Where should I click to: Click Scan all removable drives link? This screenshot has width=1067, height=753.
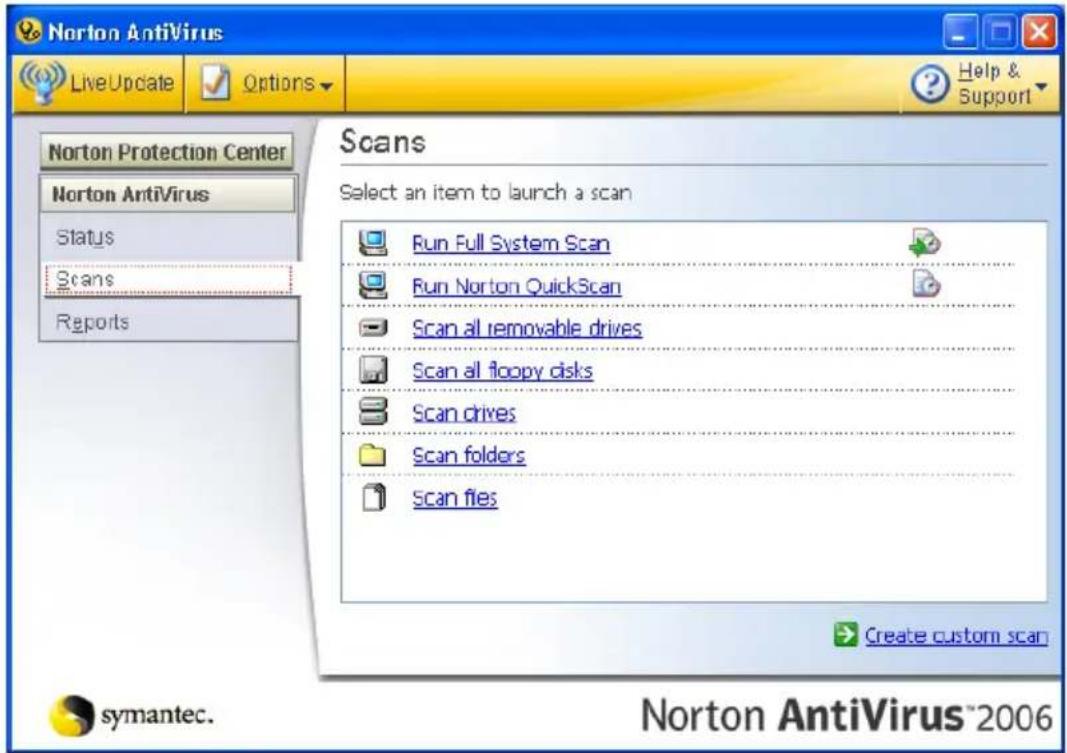click(x=527, y=329)
